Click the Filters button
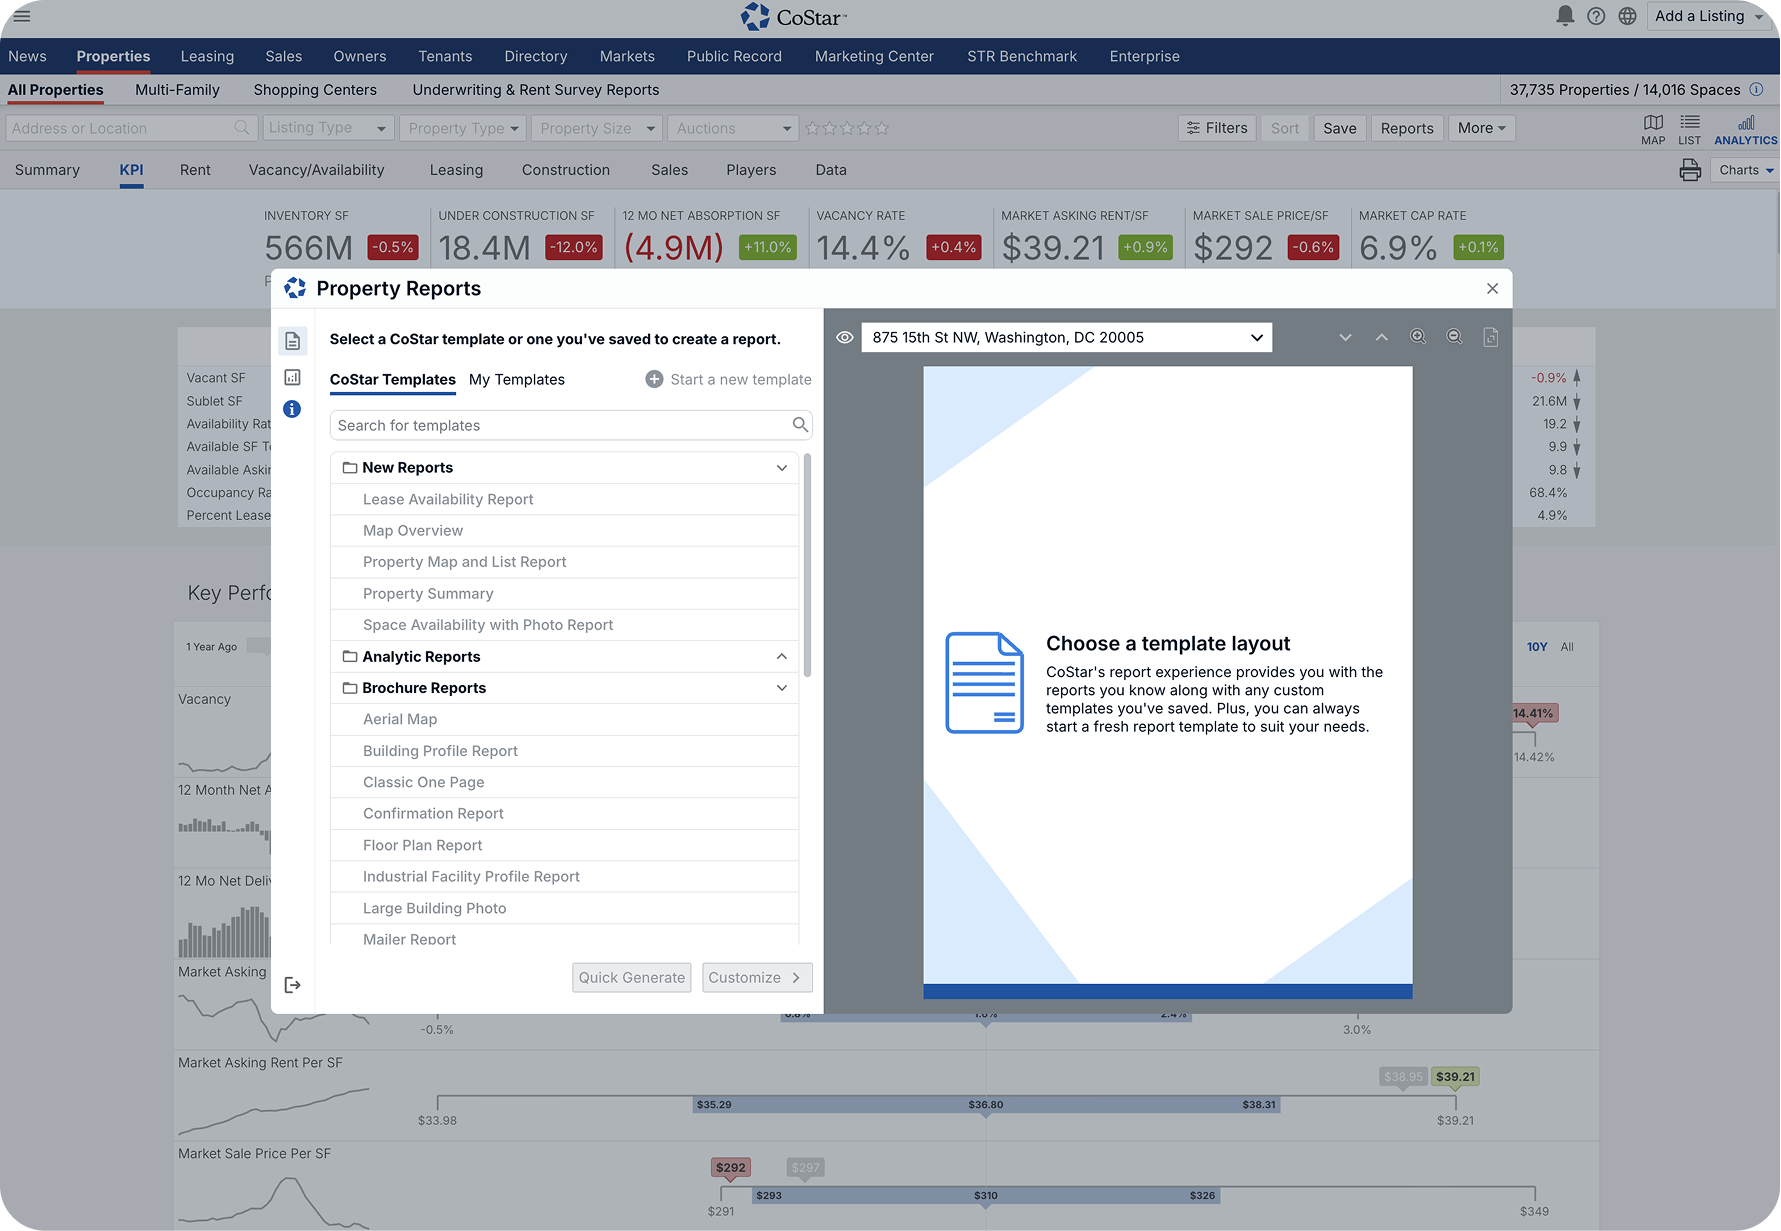The height and width of the screenshot is (1231, 1781). tap(1216, 128)
